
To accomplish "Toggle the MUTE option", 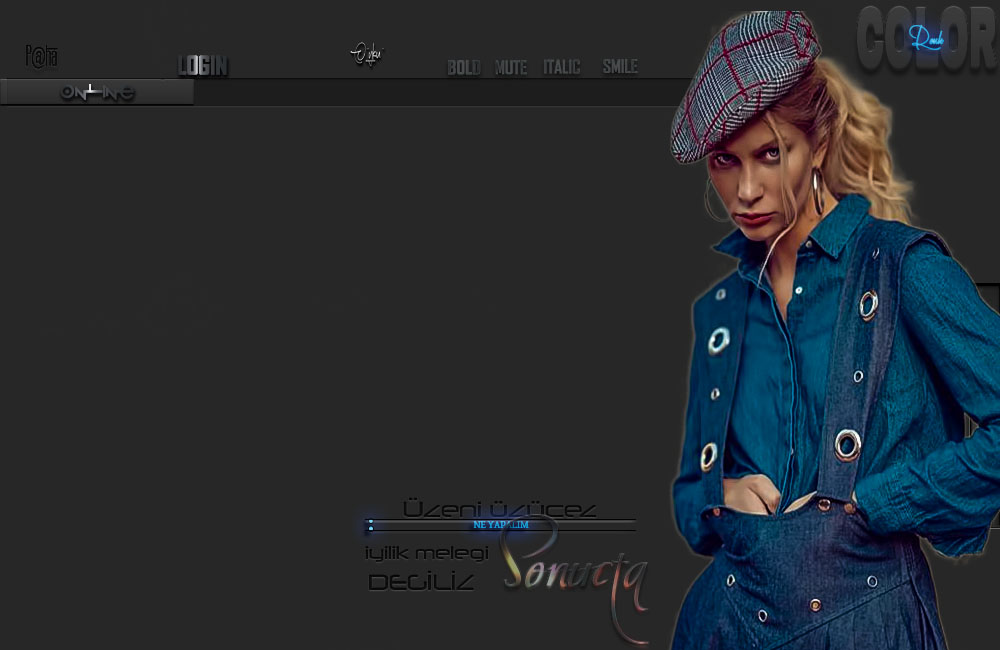I will pyautogui.click(x=511, y=68).
